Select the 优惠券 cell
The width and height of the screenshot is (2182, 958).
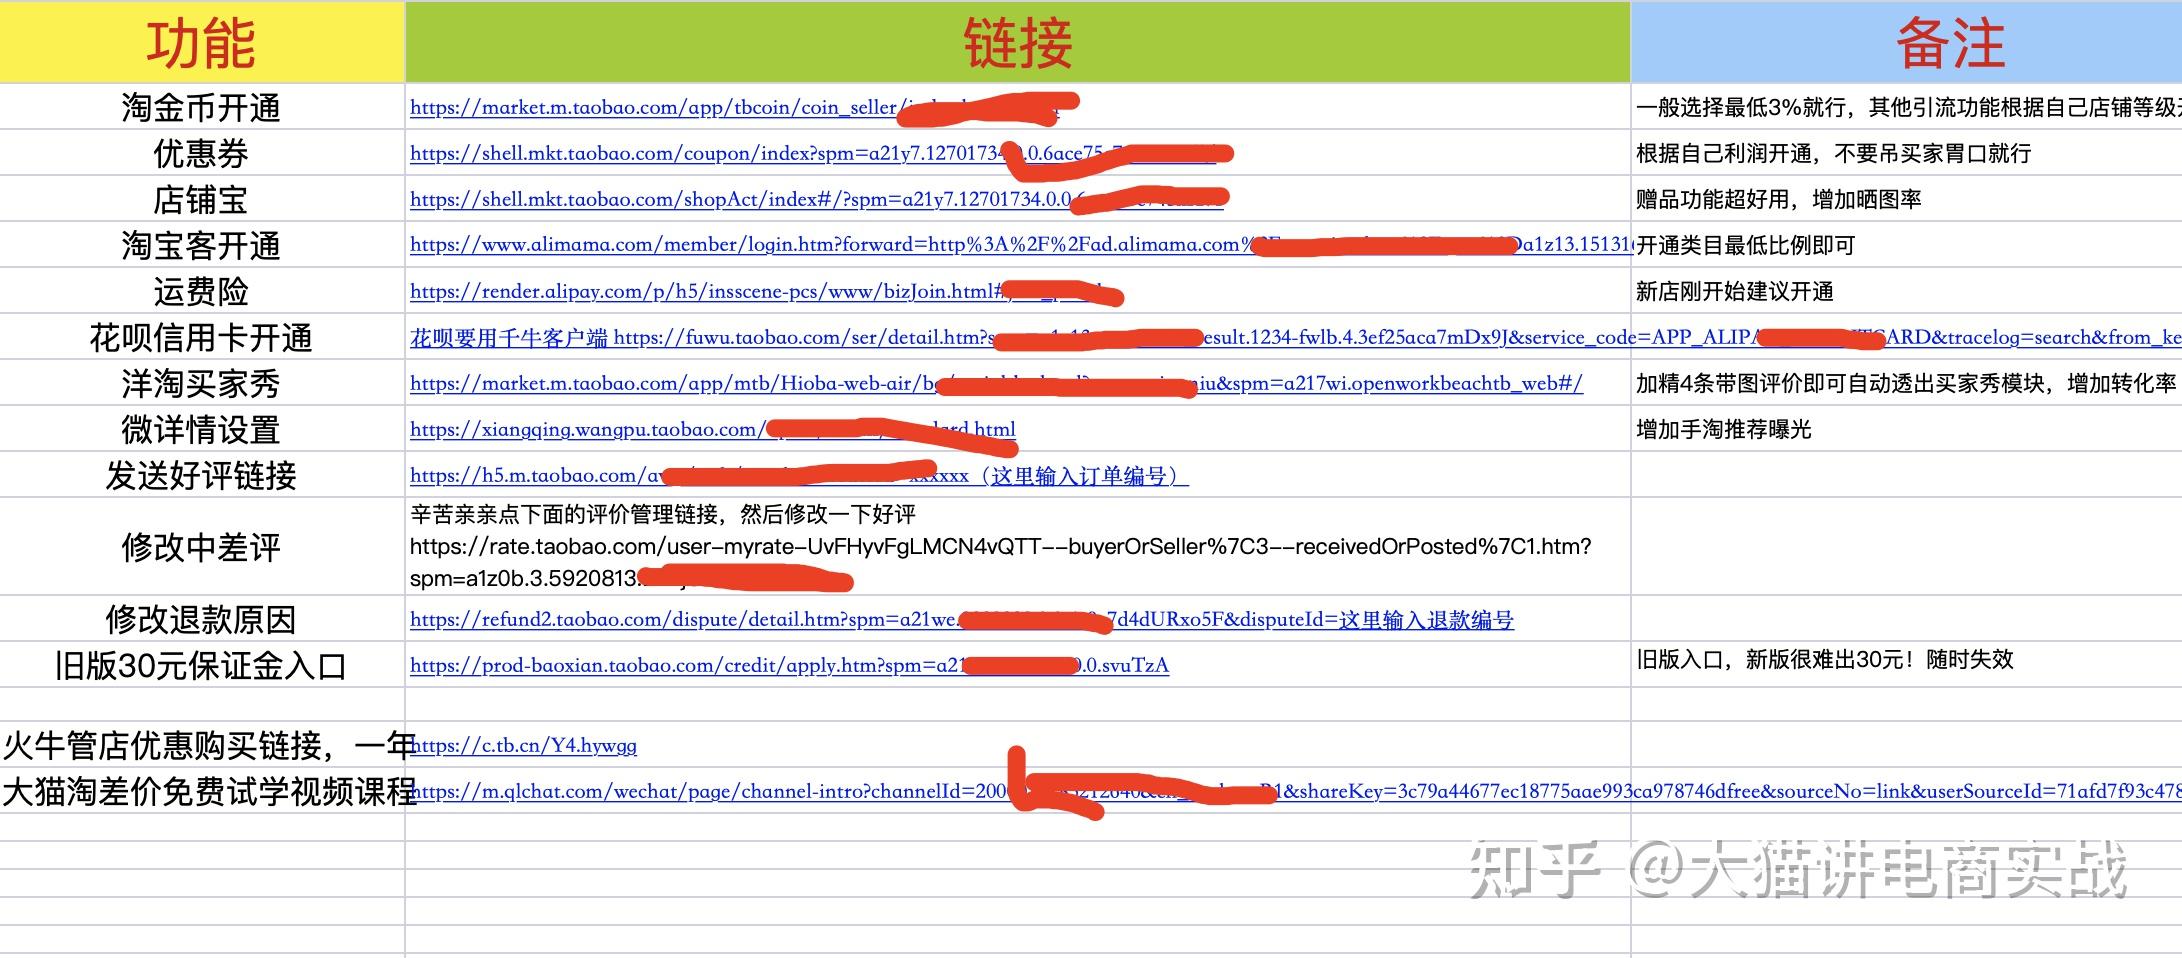pyautogui.click(x=202, y=153)
